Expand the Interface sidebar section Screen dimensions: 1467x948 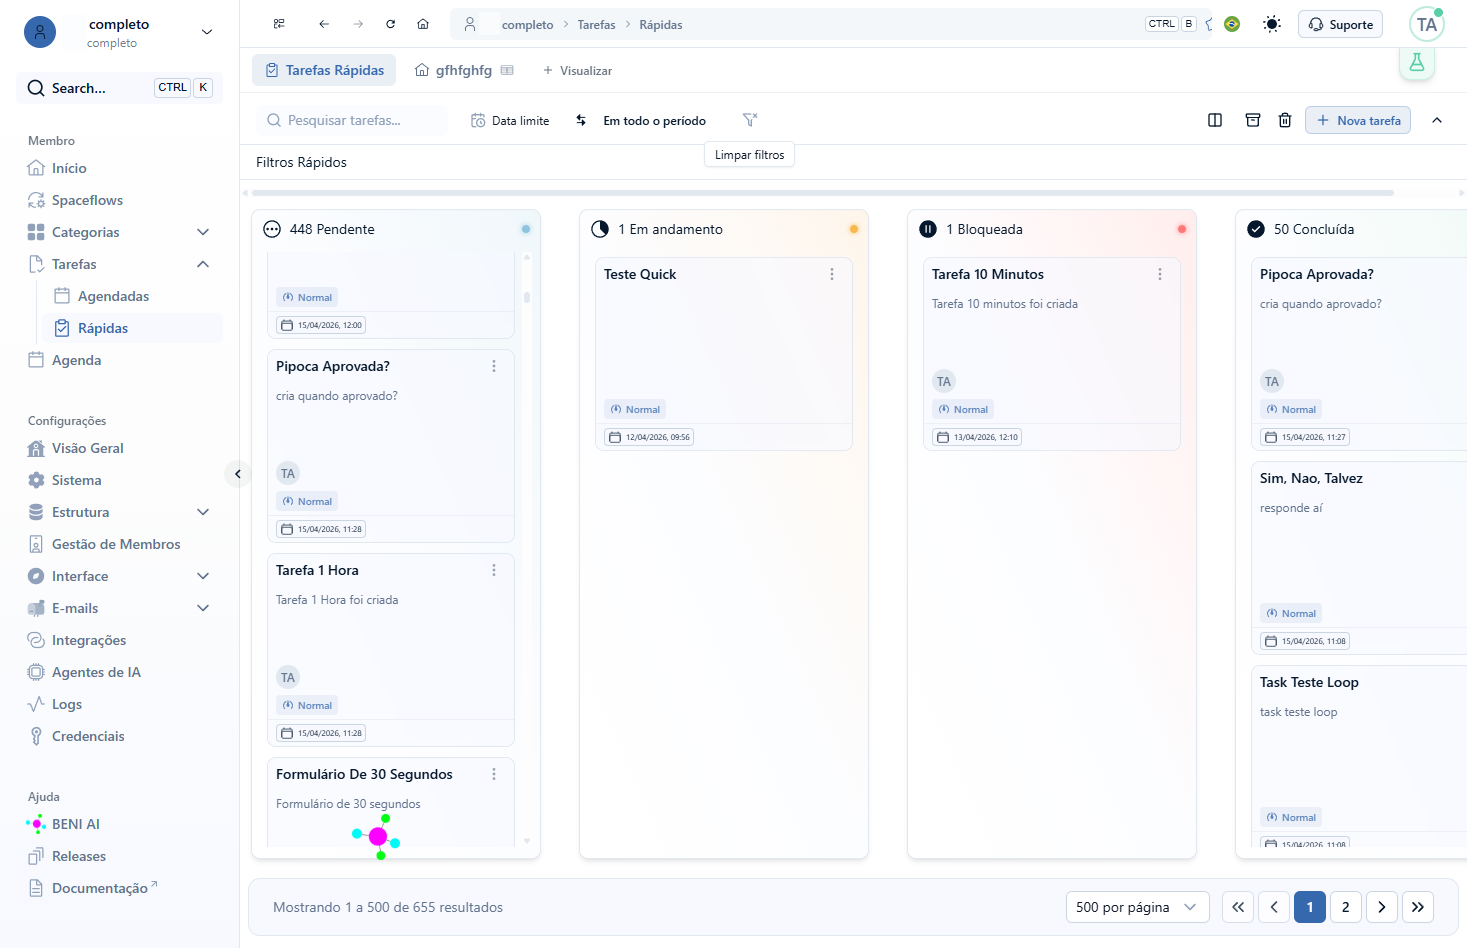(203, 576)
